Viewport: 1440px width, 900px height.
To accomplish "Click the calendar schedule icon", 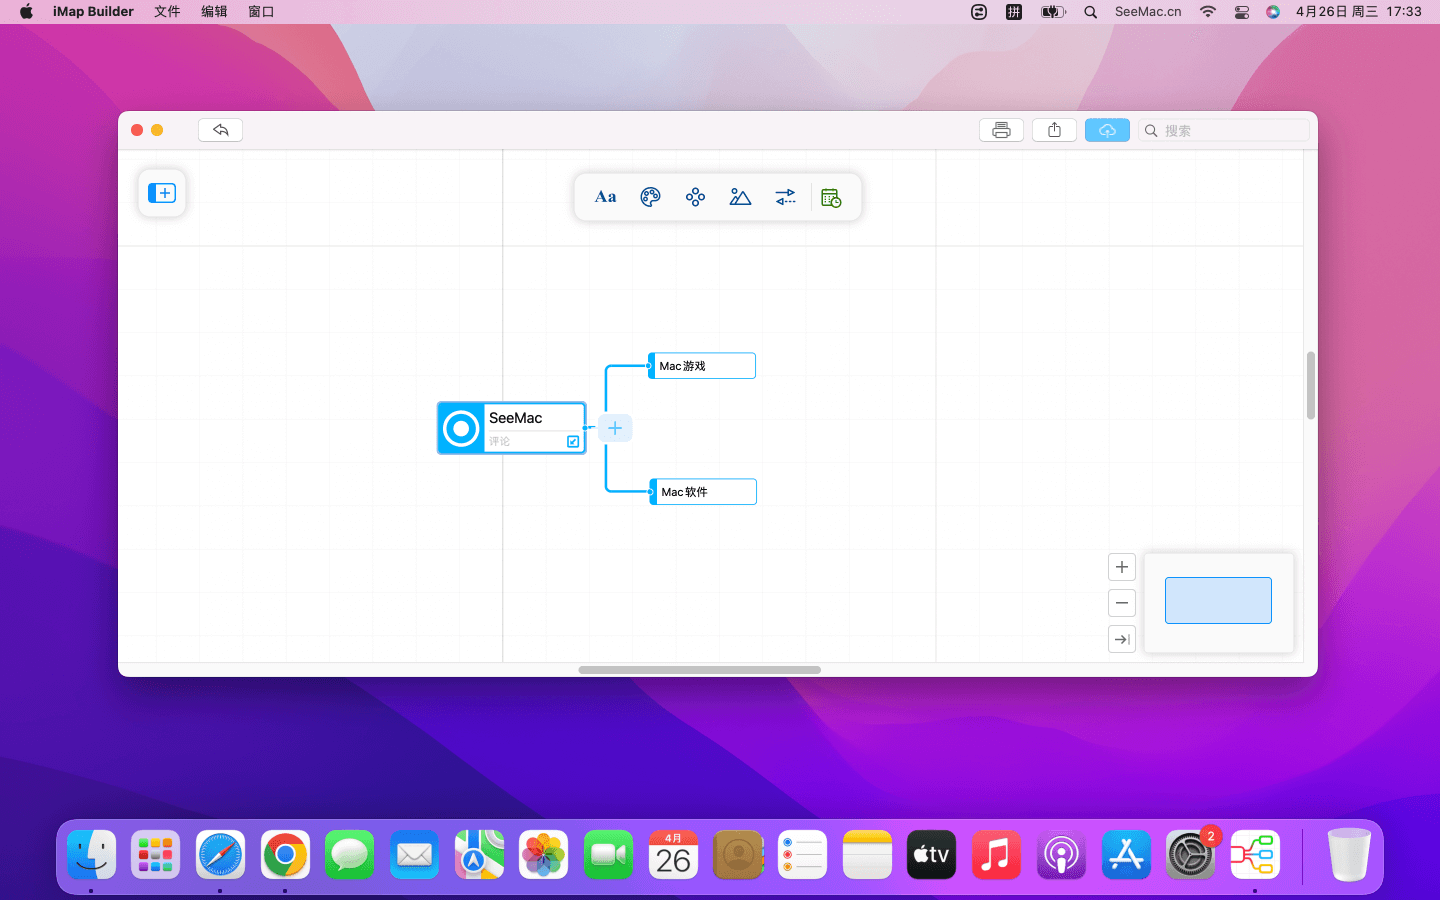I will point(831,198).
